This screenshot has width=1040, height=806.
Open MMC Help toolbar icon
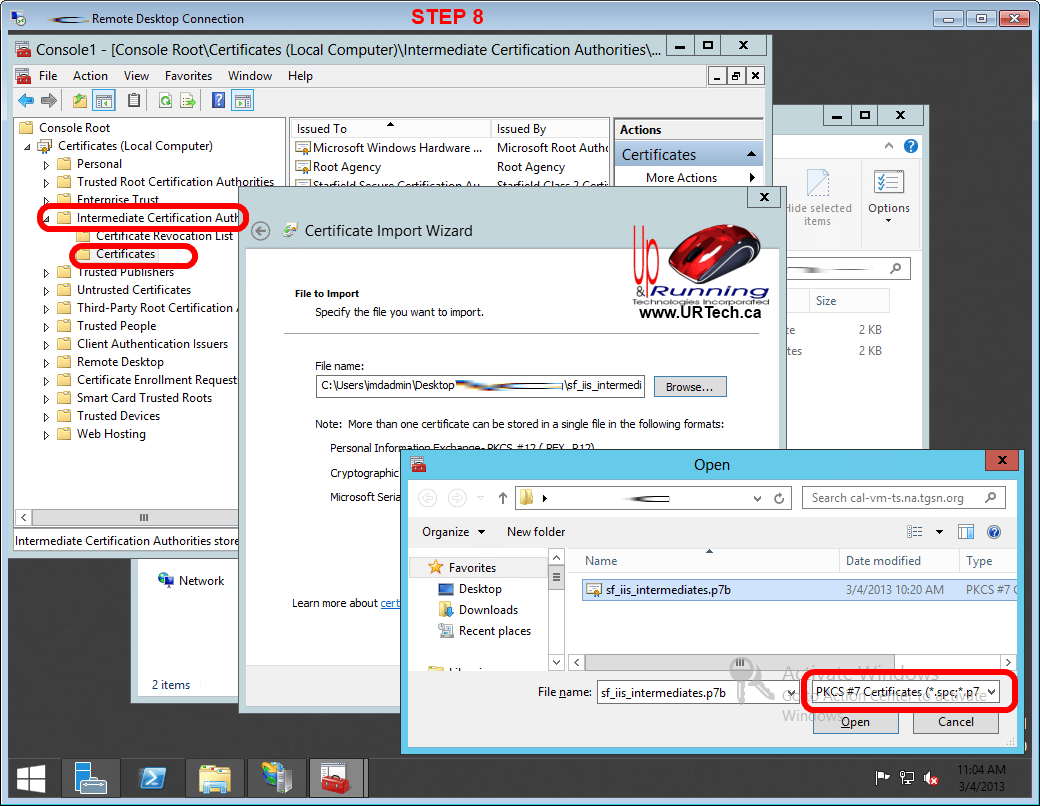219,100
